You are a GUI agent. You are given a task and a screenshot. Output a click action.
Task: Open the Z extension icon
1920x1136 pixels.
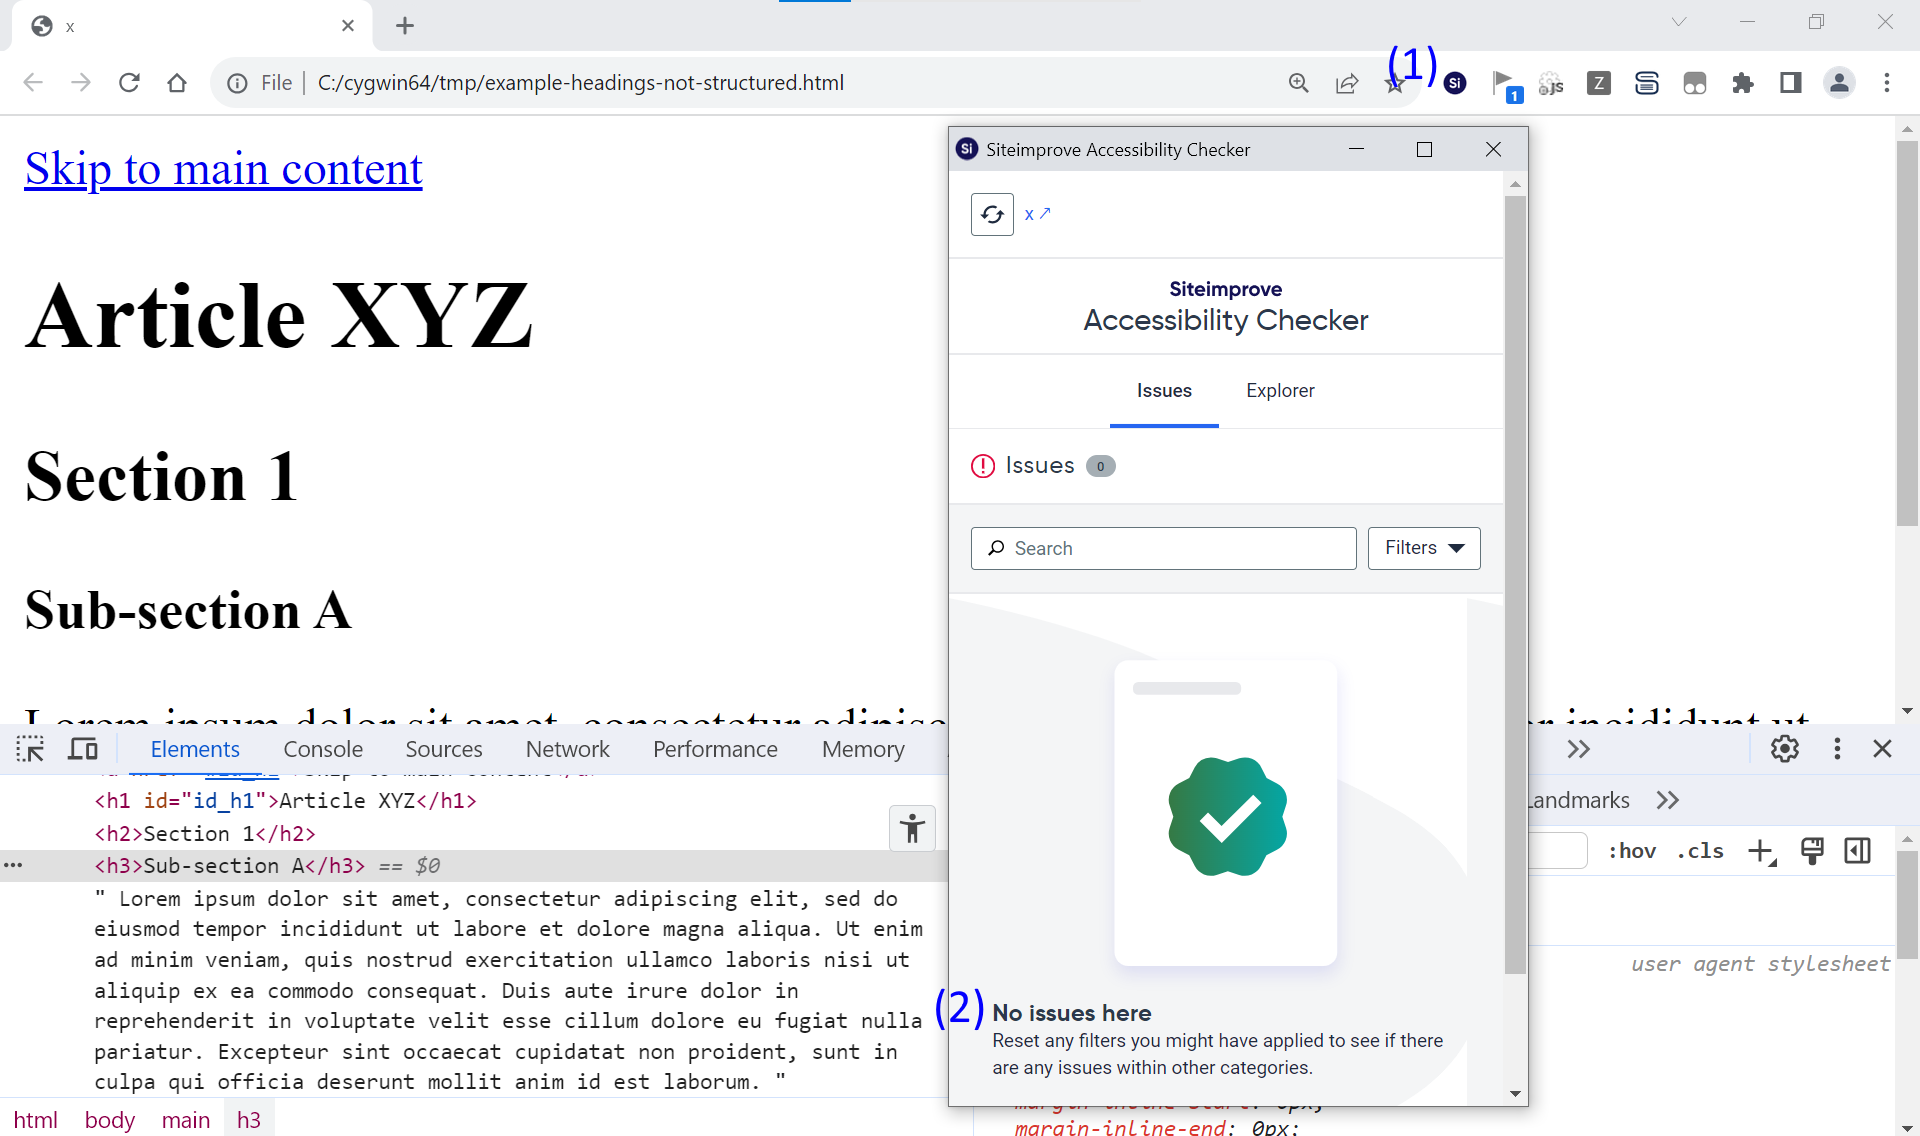pos(1599,83)
